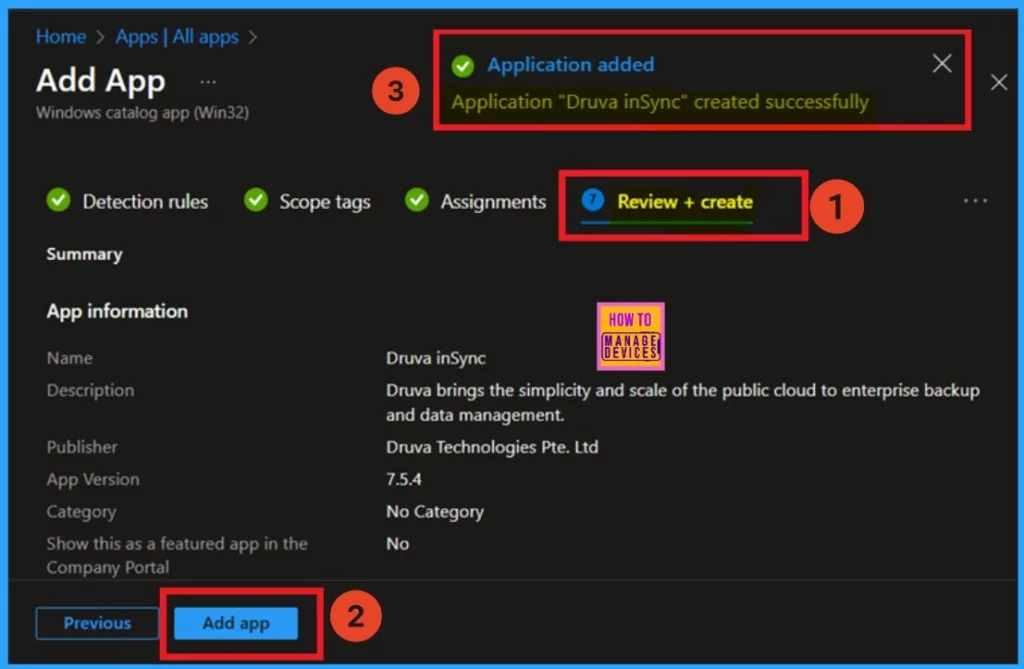This screenshot has width=1024, height=669.
Task: Dismiss the Application added notification
Action: click(x=942, y=63)
